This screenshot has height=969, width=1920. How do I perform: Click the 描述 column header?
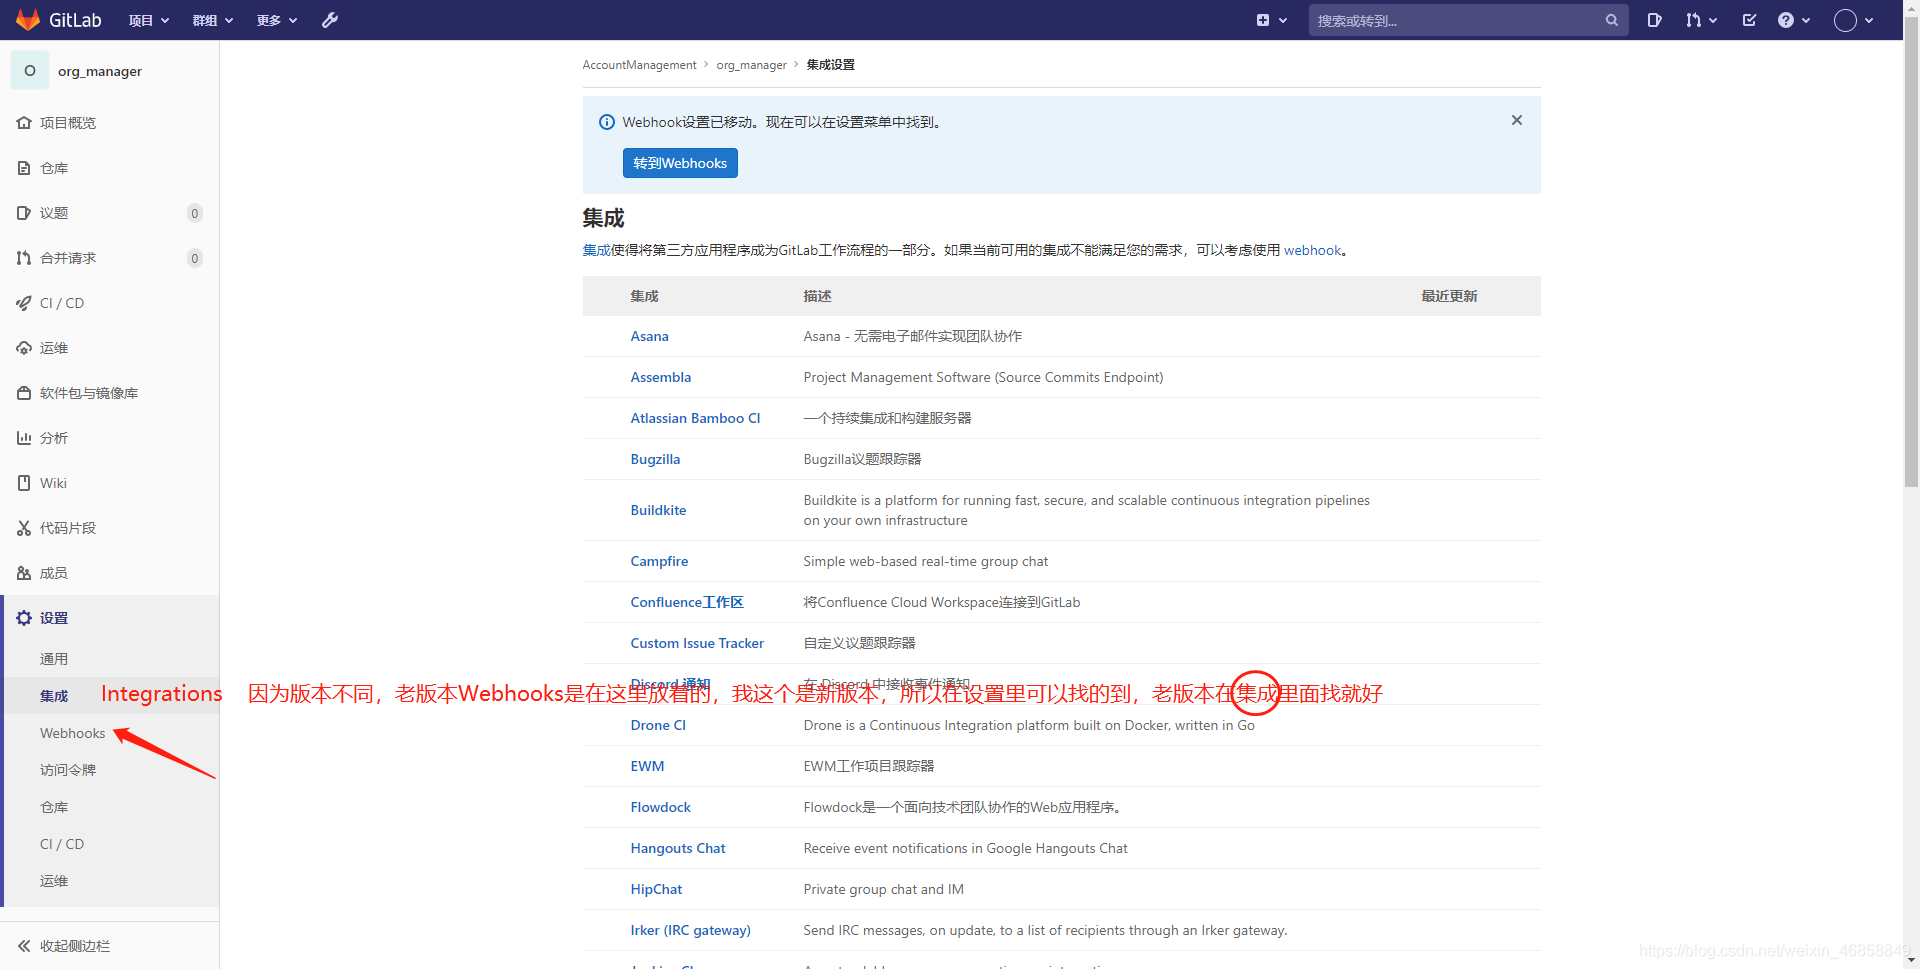point(817,296)
